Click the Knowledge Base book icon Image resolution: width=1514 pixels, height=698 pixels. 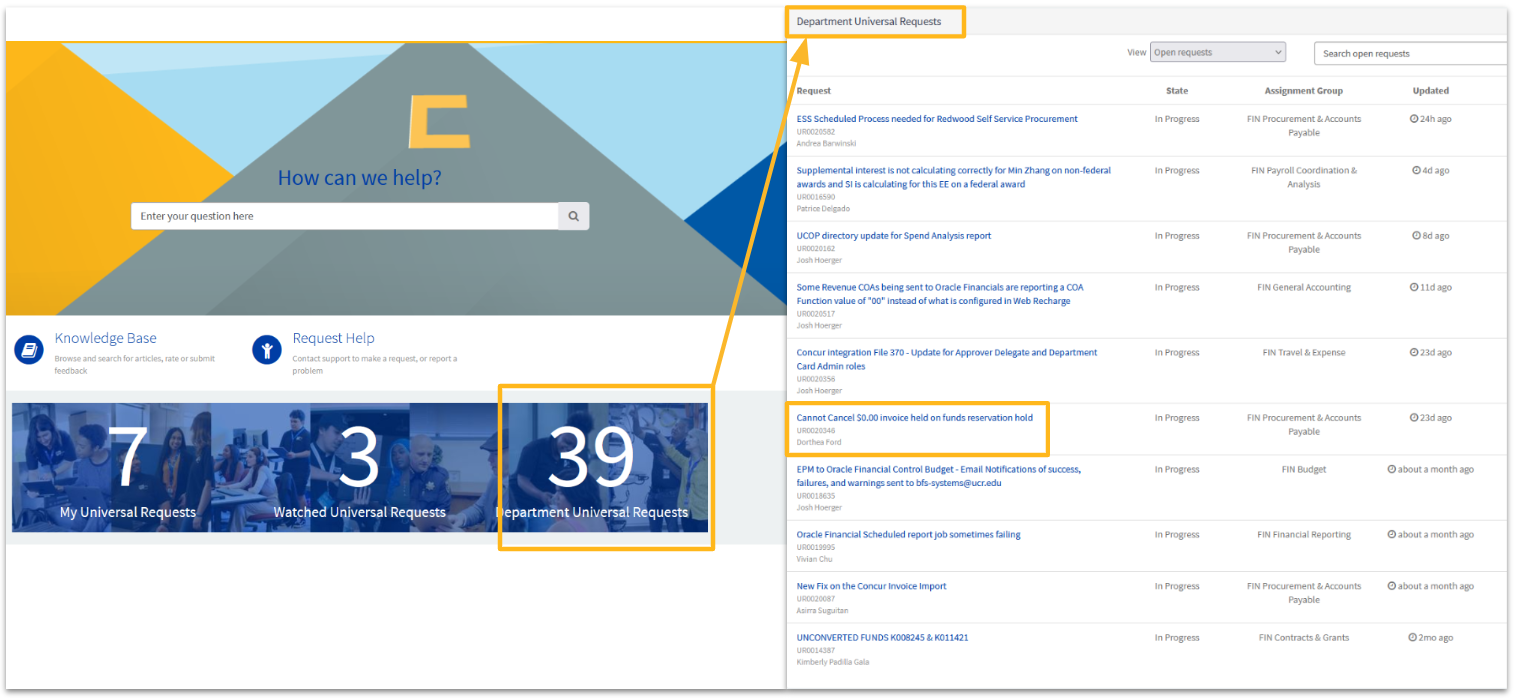tap(29, 350)
